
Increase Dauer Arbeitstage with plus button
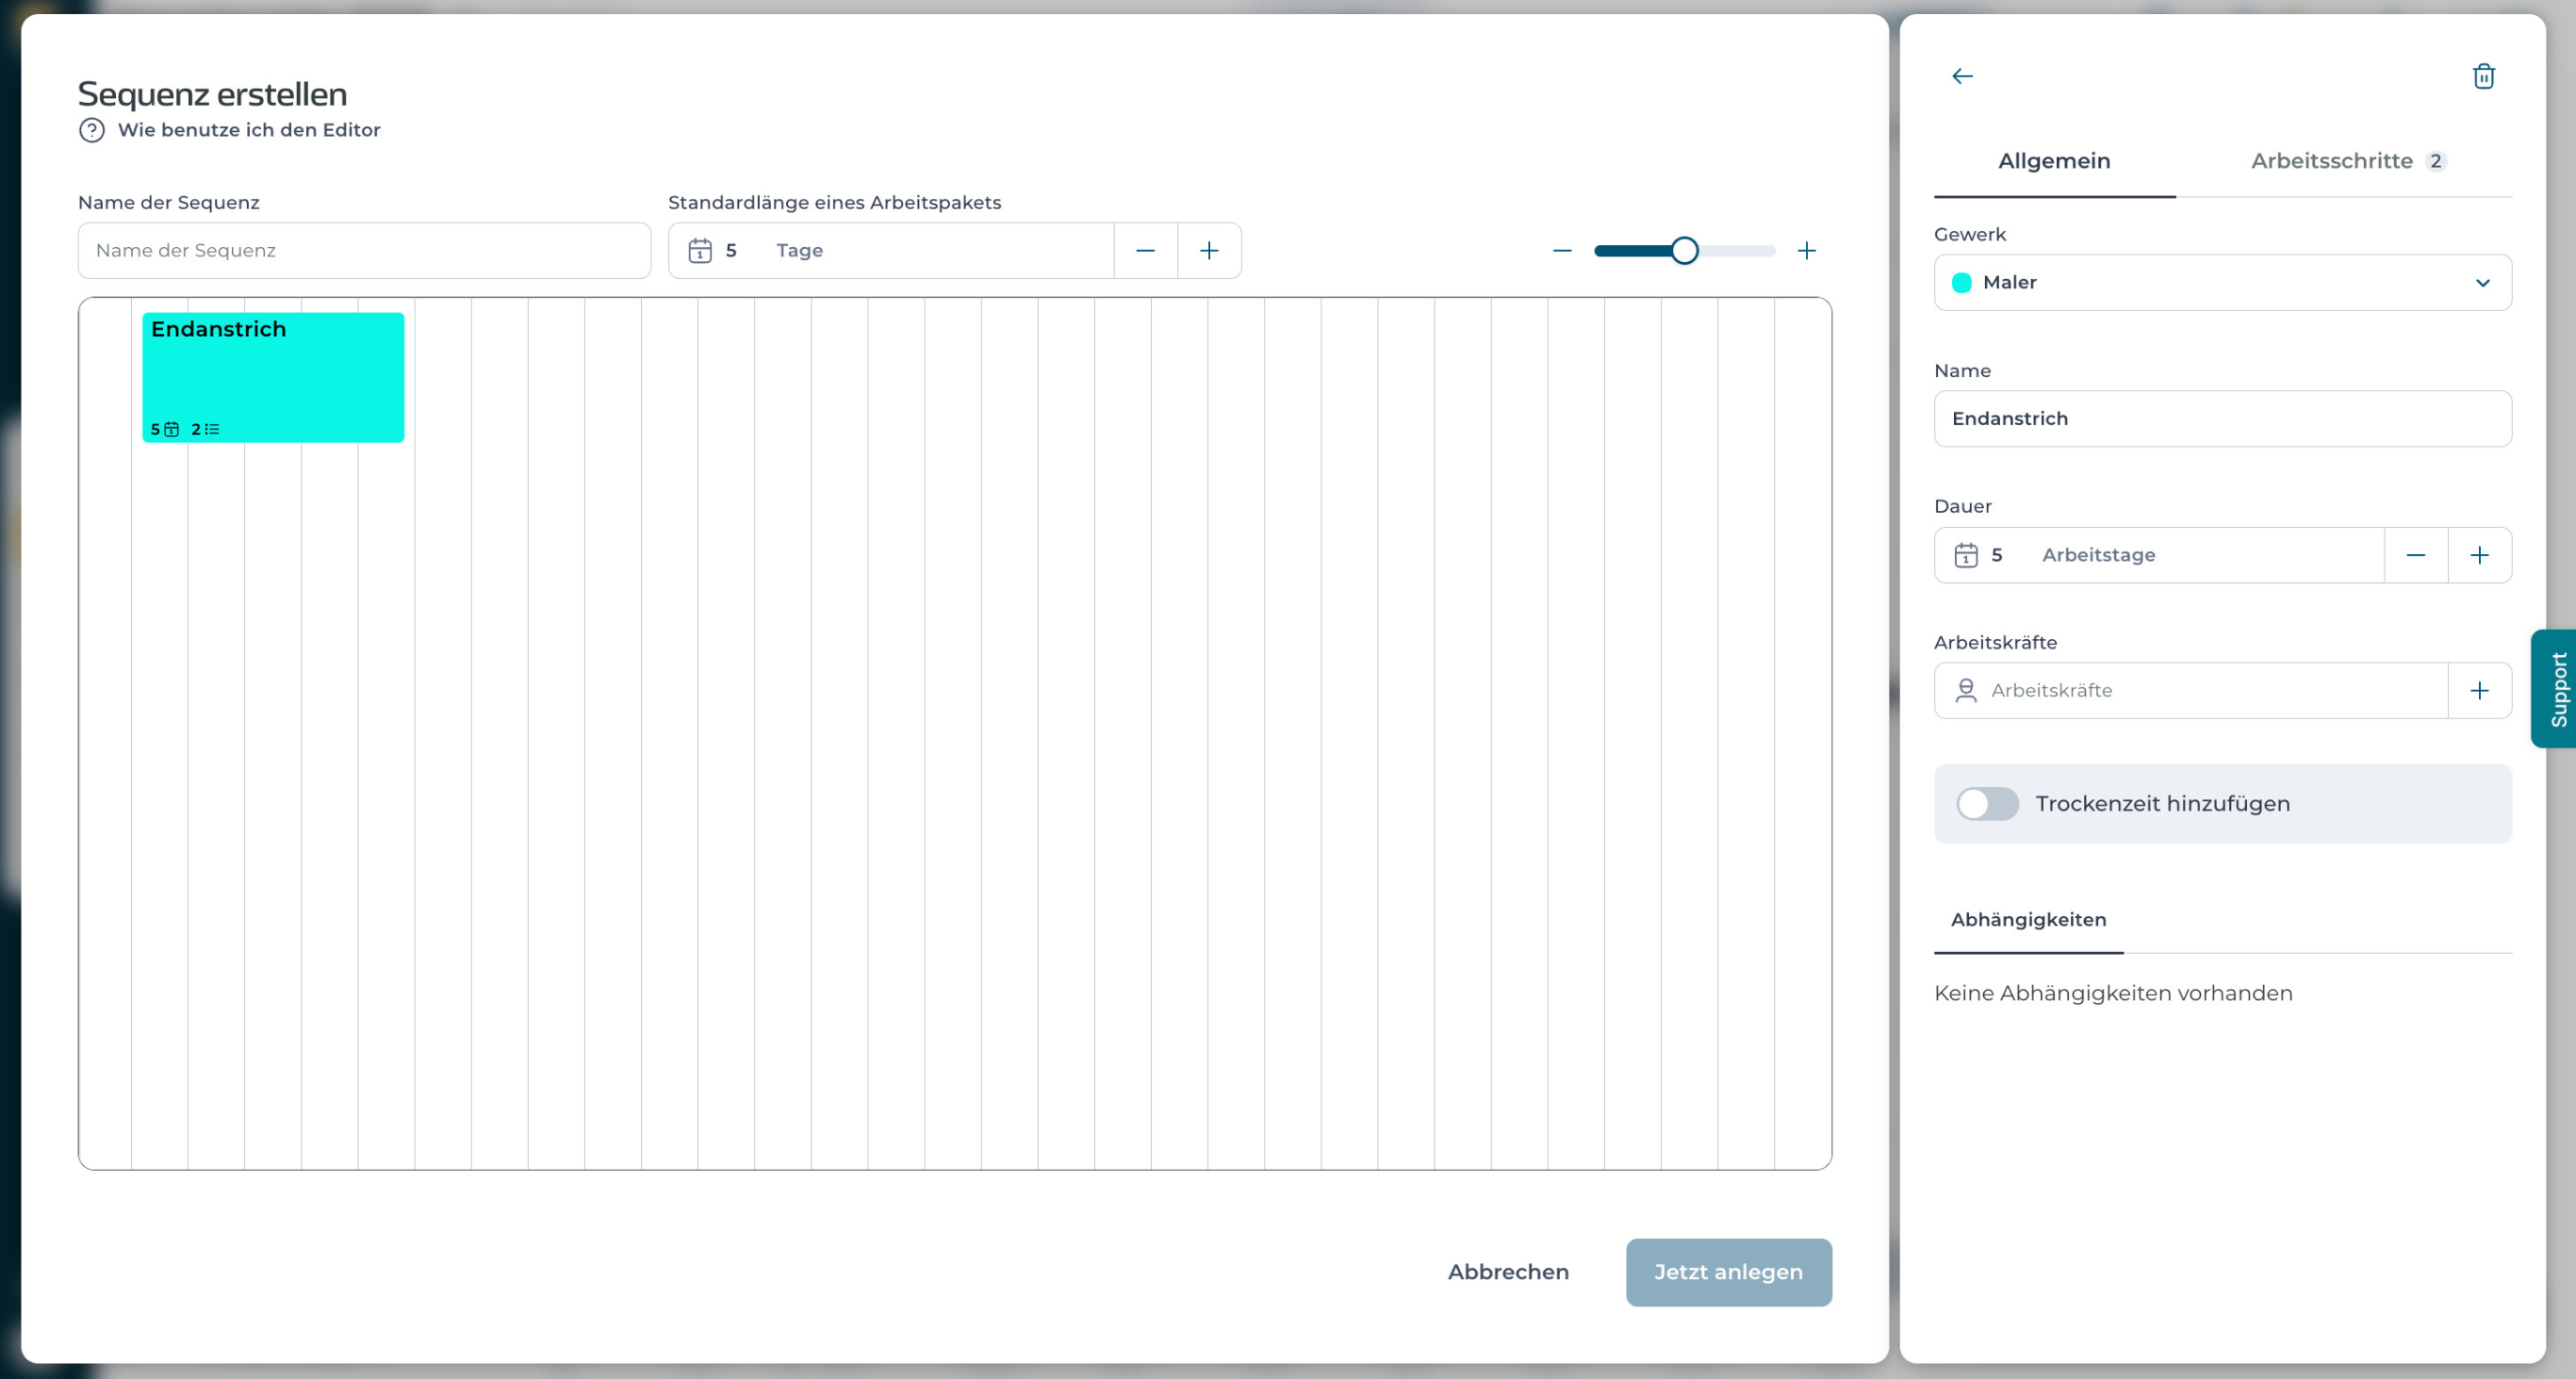[x=2479, y=555]
